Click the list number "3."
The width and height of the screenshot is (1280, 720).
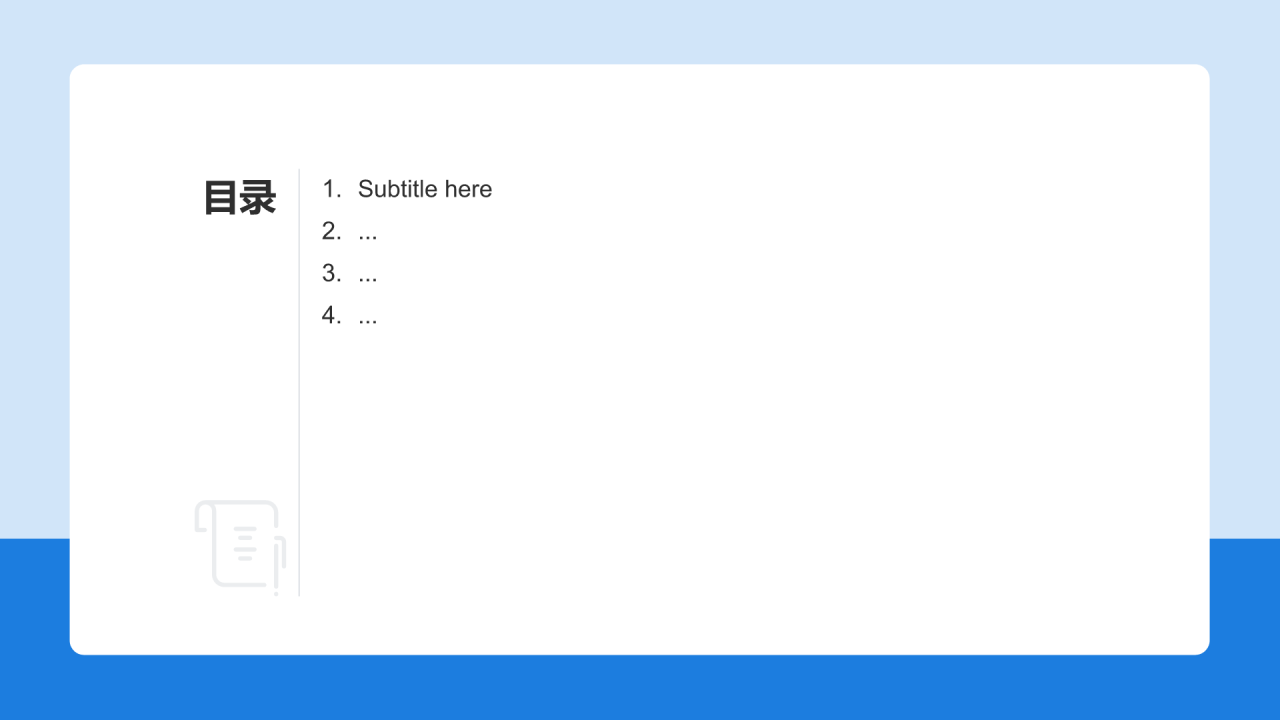(331, 273)
